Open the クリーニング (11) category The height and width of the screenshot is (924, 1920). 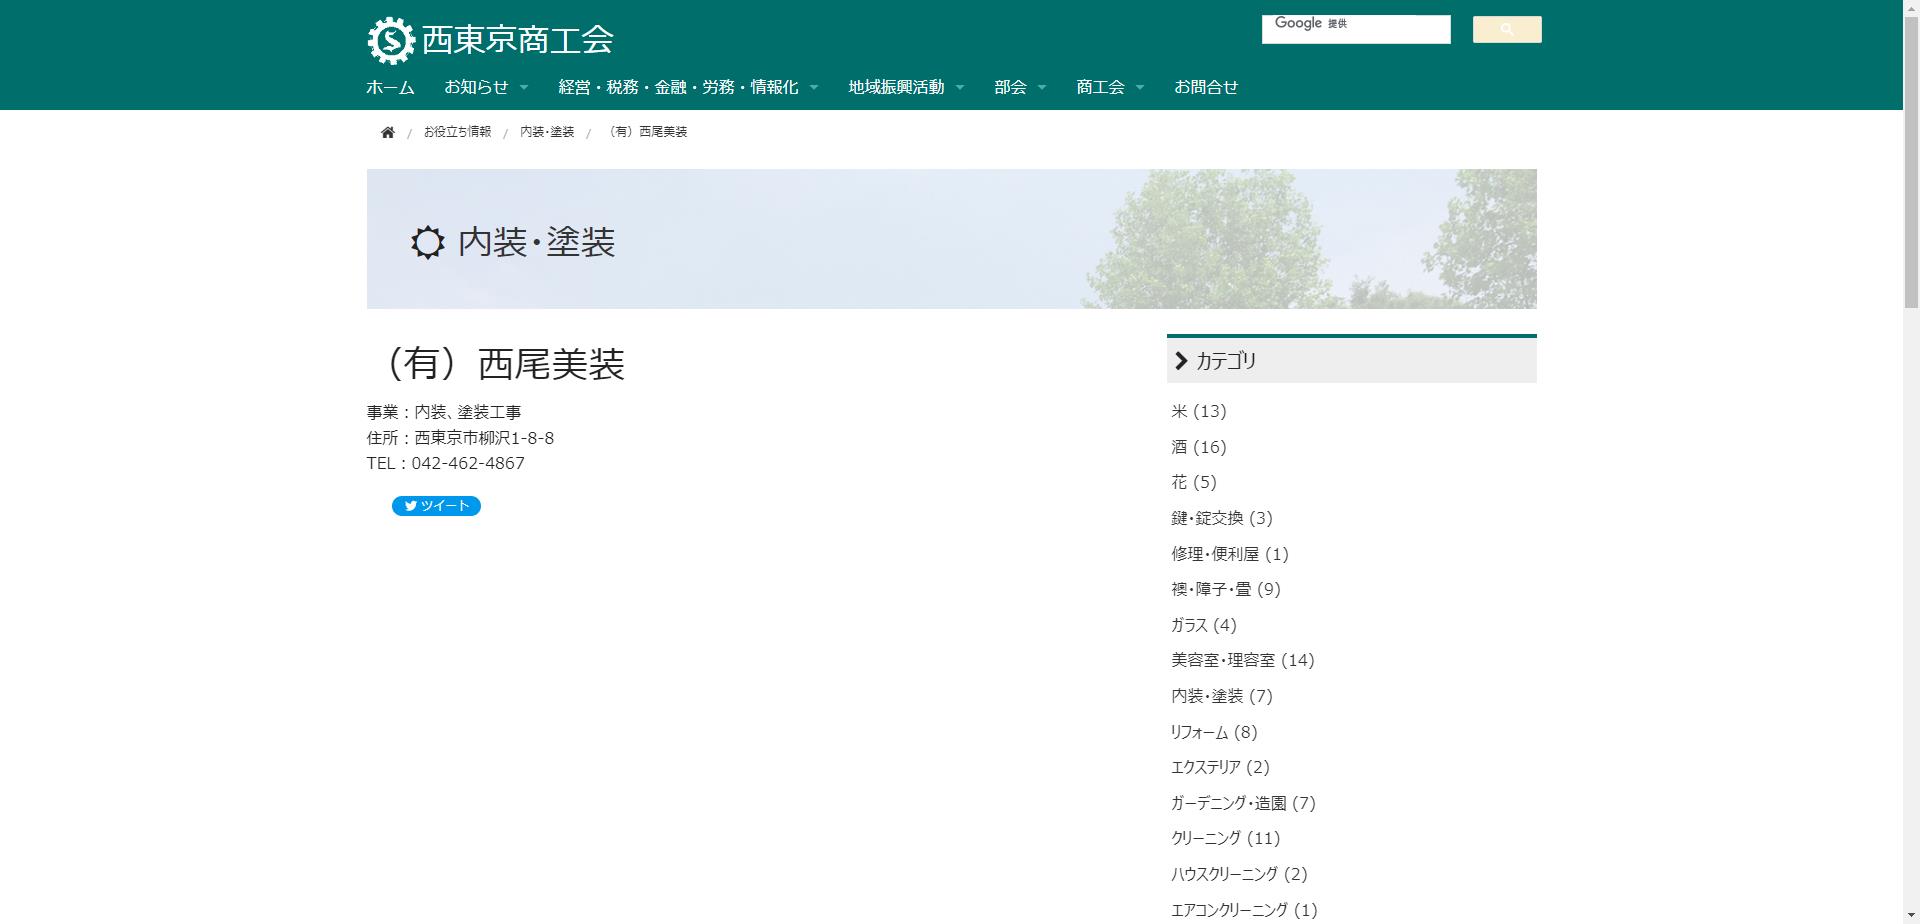(x=1224, y=838)
